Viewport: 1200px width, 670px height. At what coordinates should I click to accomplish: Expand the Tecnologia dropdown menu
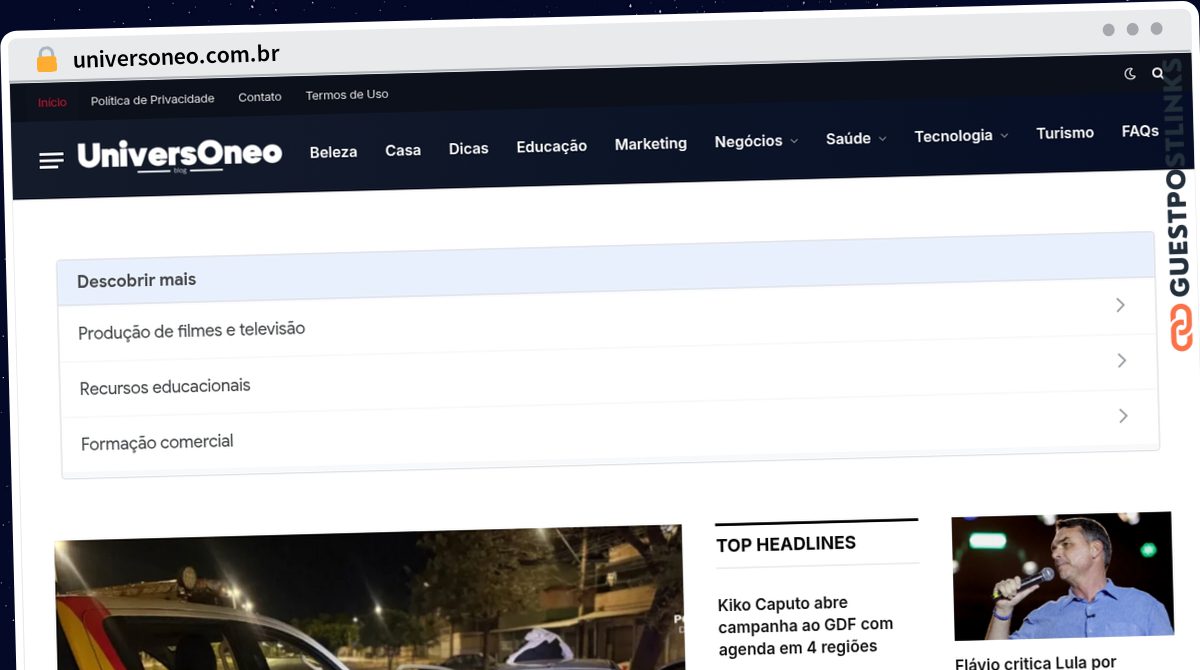tap(961, 135)
